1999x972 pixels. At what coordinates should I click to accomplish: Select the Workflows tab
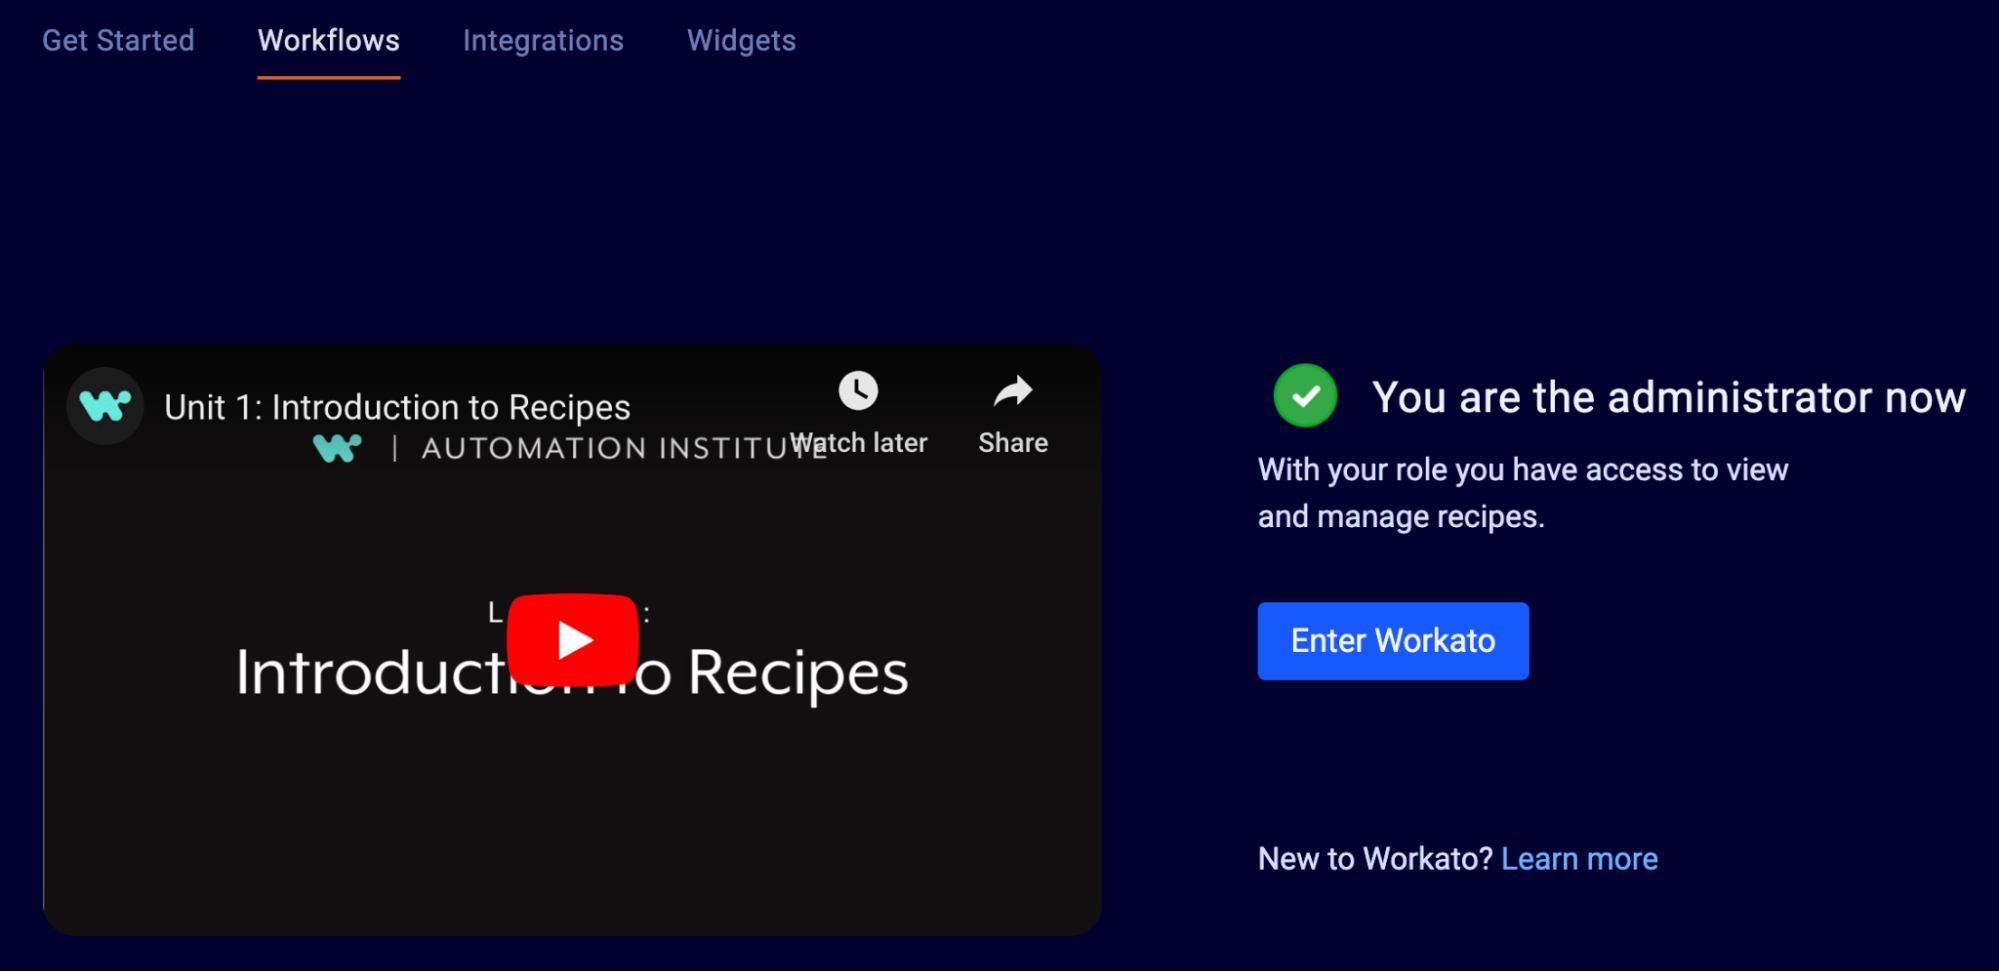328,40
